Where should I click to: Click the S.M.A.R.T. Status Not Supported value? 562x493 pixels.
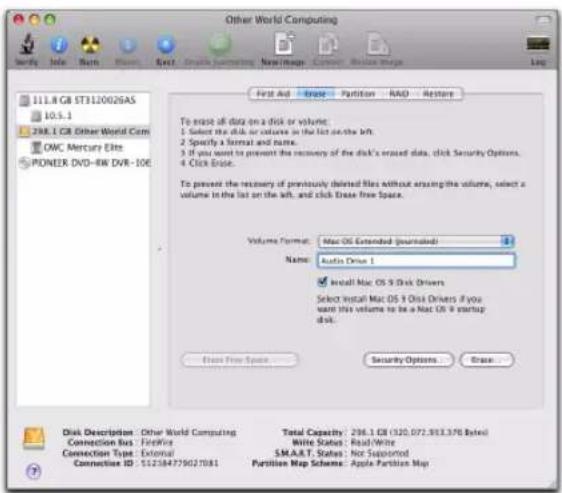(x=380, y=453)
